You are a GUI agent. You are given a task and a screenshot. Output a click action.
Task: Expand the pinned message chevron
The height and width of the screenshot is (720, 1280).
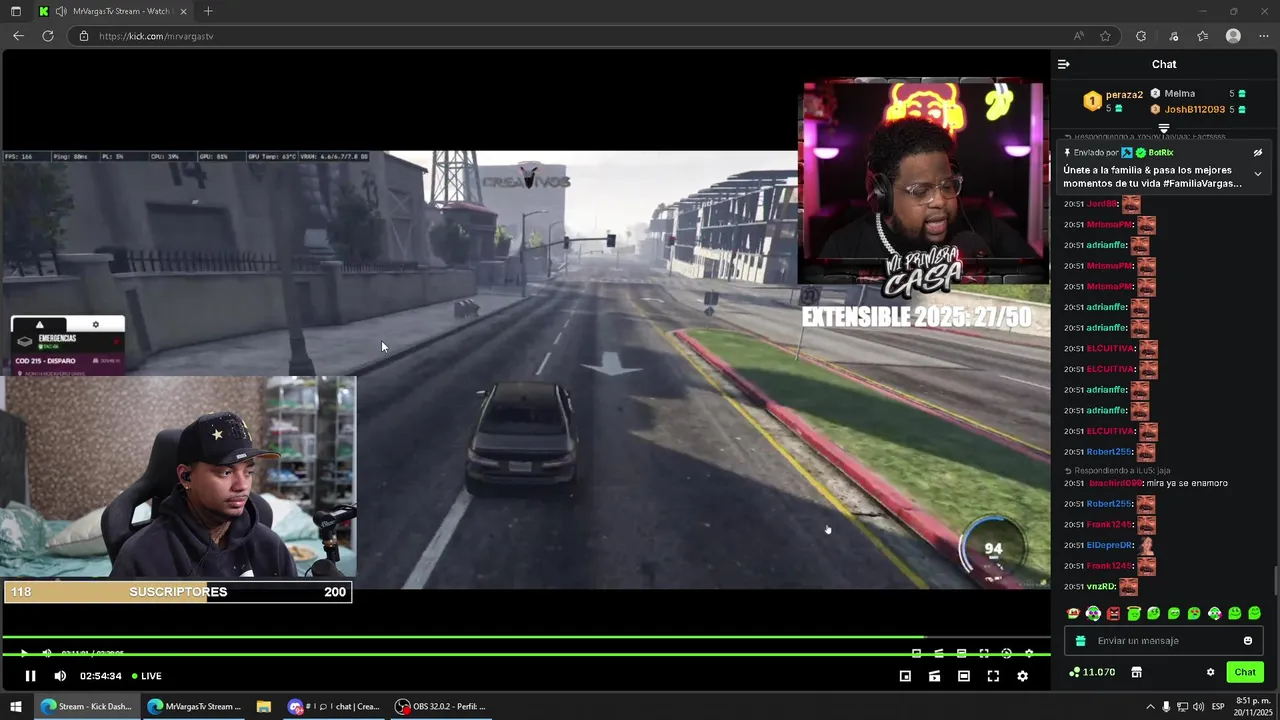pyautogui.click(x=1258, y=174)
